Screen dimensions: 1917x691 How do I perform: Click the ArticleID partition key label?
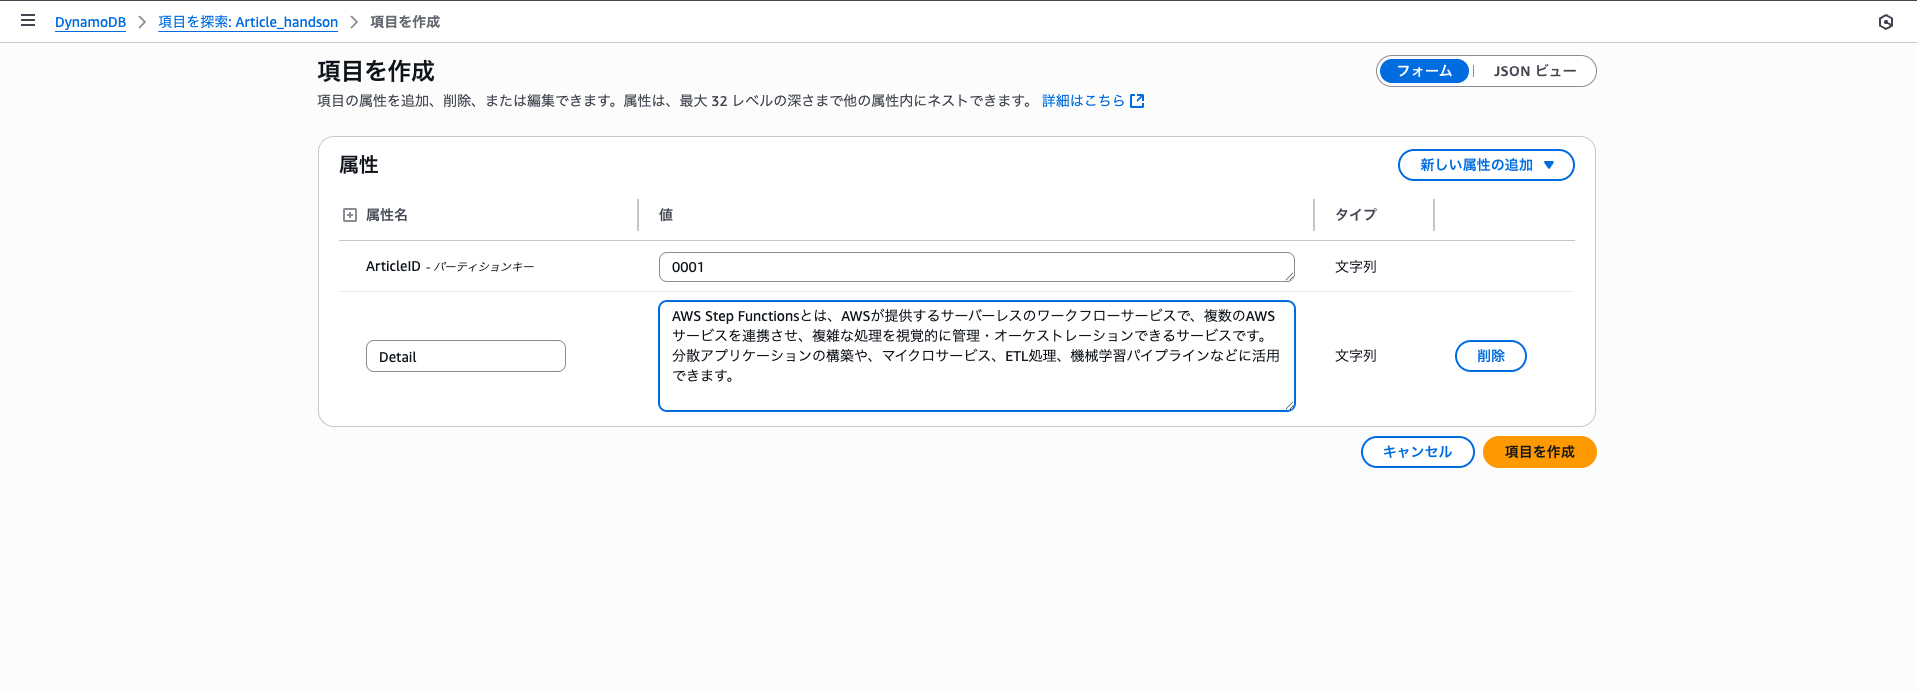tap(450, 267)
